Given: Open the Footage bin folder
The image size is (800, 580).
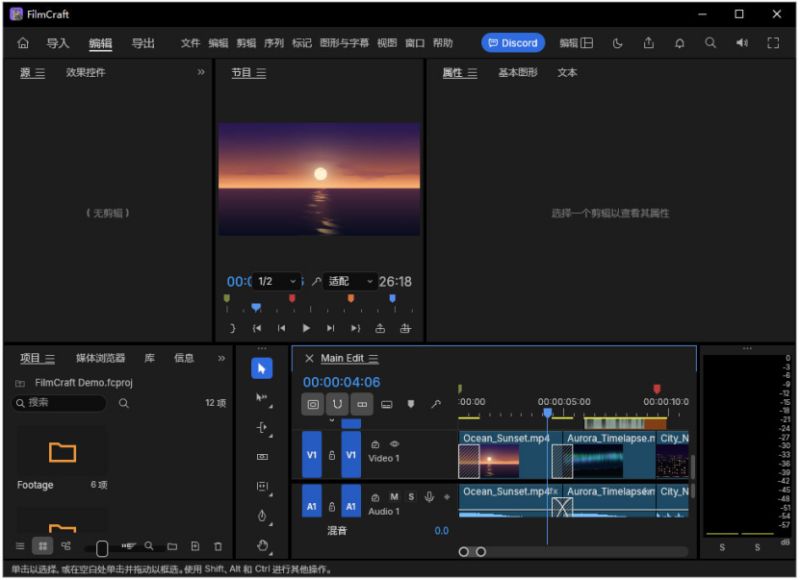Looking at the screenshot, I should (62, 452).
